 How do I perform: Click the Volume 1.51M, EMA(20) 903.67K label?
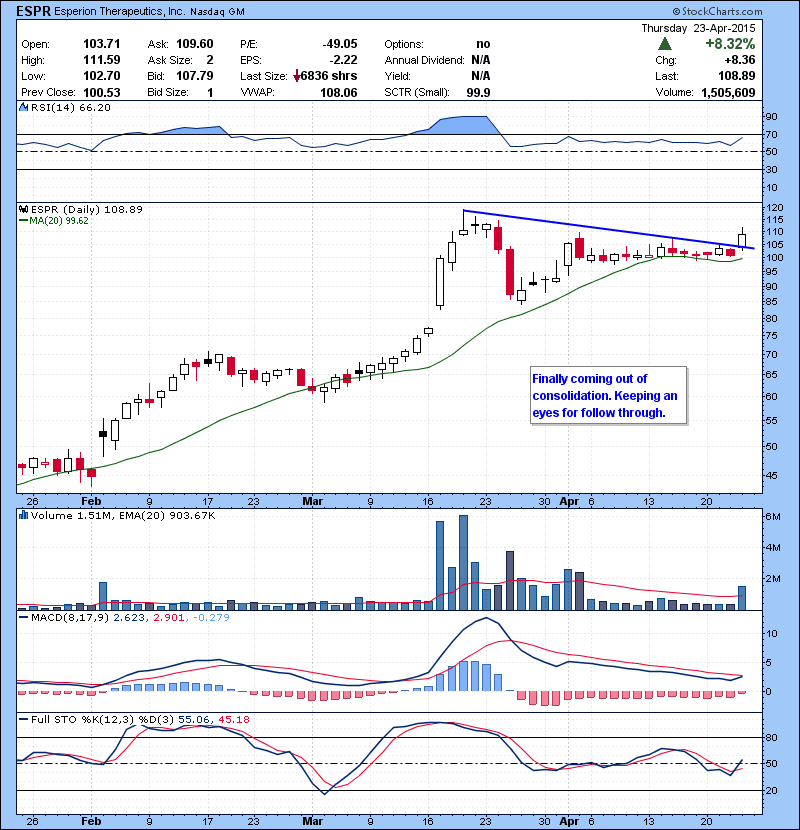pyautogui.click(x=123, y=515)
